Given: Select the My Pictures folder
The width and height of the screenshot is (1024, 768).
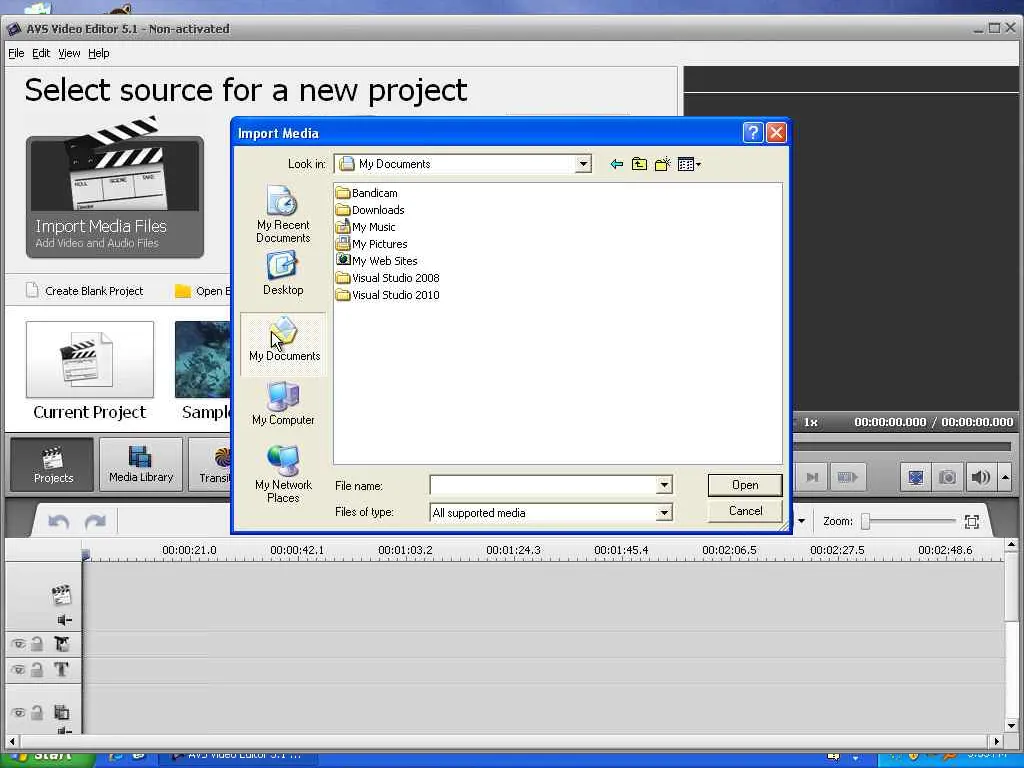Looking at the screenshot, I should point(371,244).
